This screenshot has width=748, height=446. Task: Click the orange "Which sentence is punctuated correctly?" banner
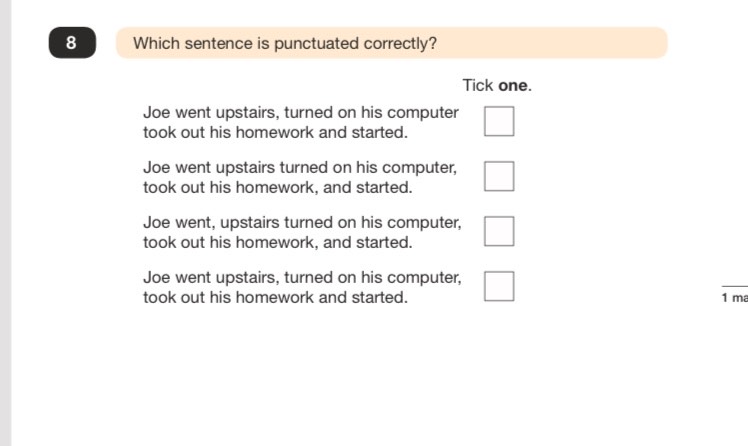[392, 43]
